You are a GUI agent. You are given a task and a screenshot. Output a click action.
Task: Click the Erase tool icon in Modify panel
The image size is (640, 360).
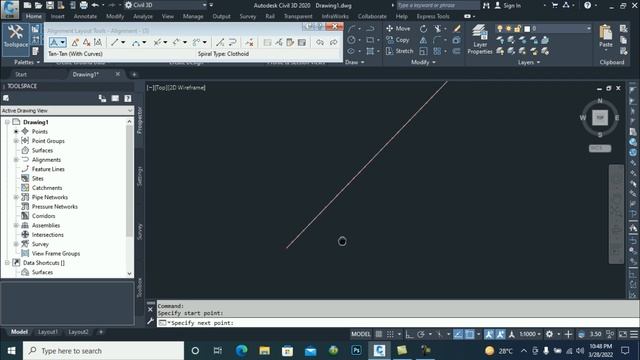[x=457, y=29]
